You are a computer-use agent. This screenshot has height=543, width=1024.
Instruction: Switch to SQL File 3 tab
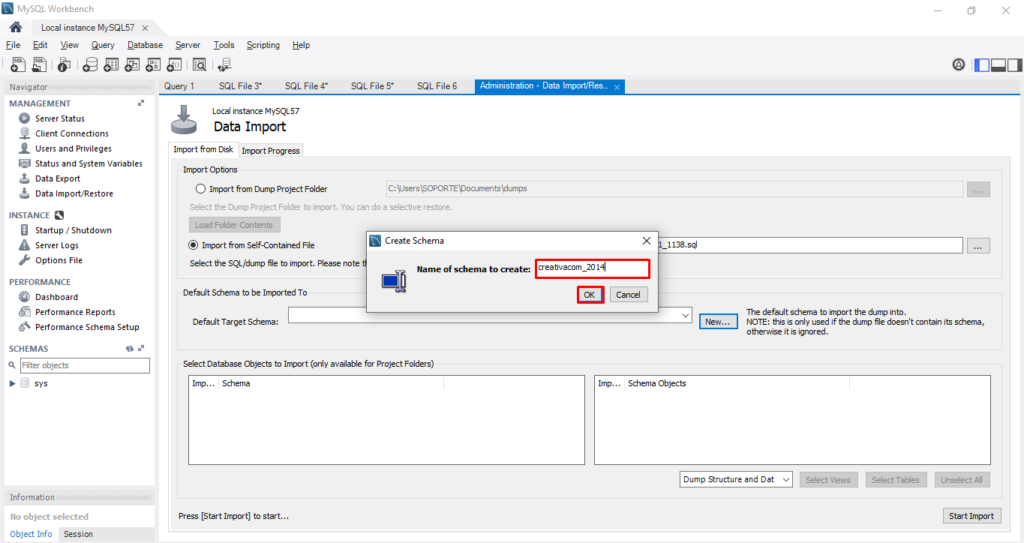point(240,86)
